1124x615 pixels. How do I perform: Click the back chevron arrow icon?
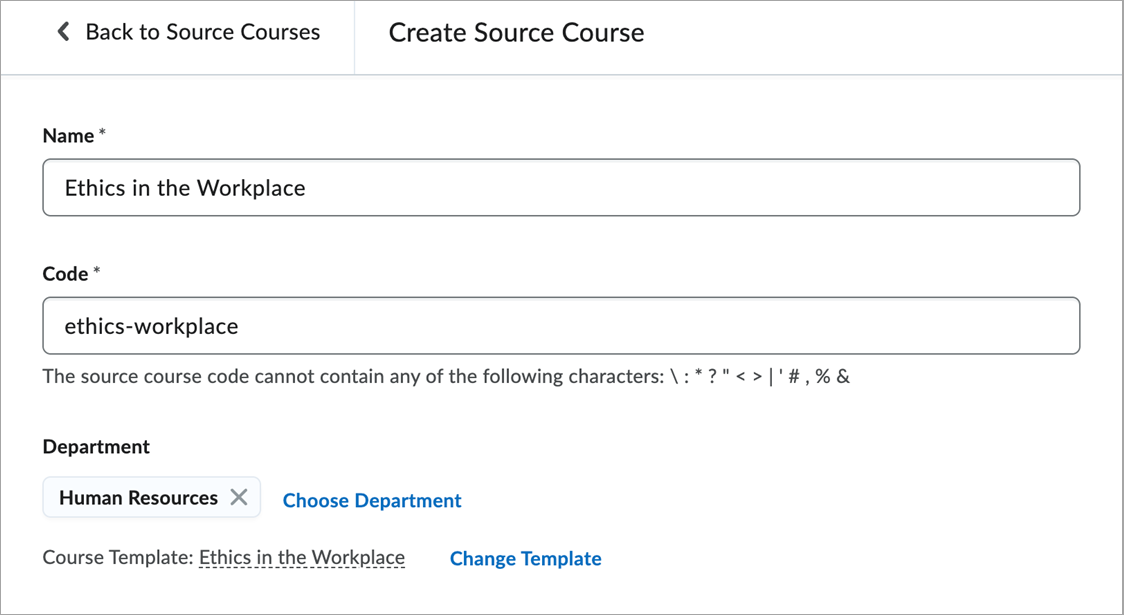(63, 32)
